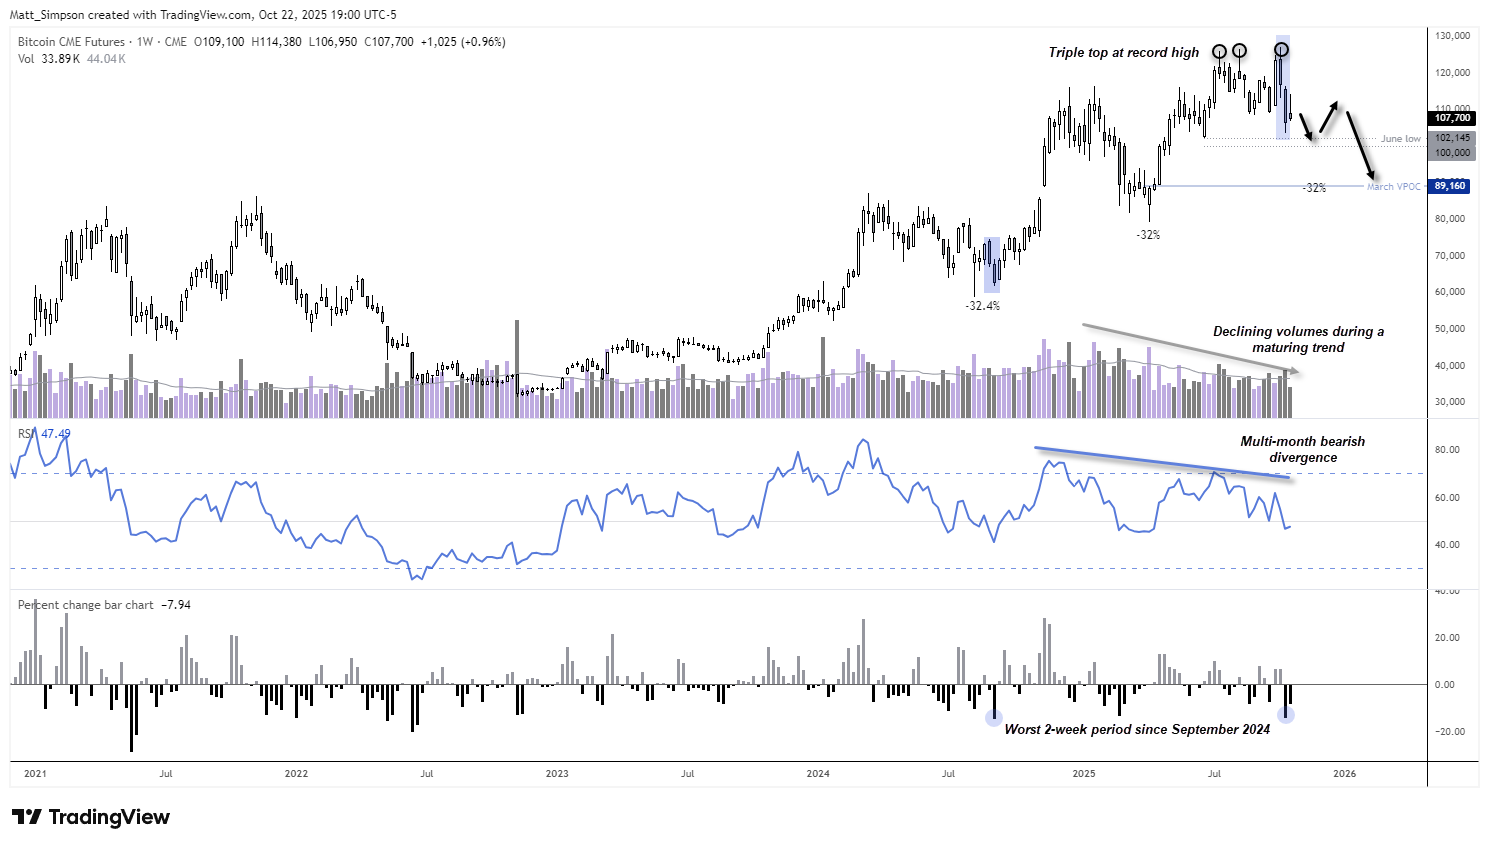Click the "Triple top at record high" annotation

tap(1123, 53)
